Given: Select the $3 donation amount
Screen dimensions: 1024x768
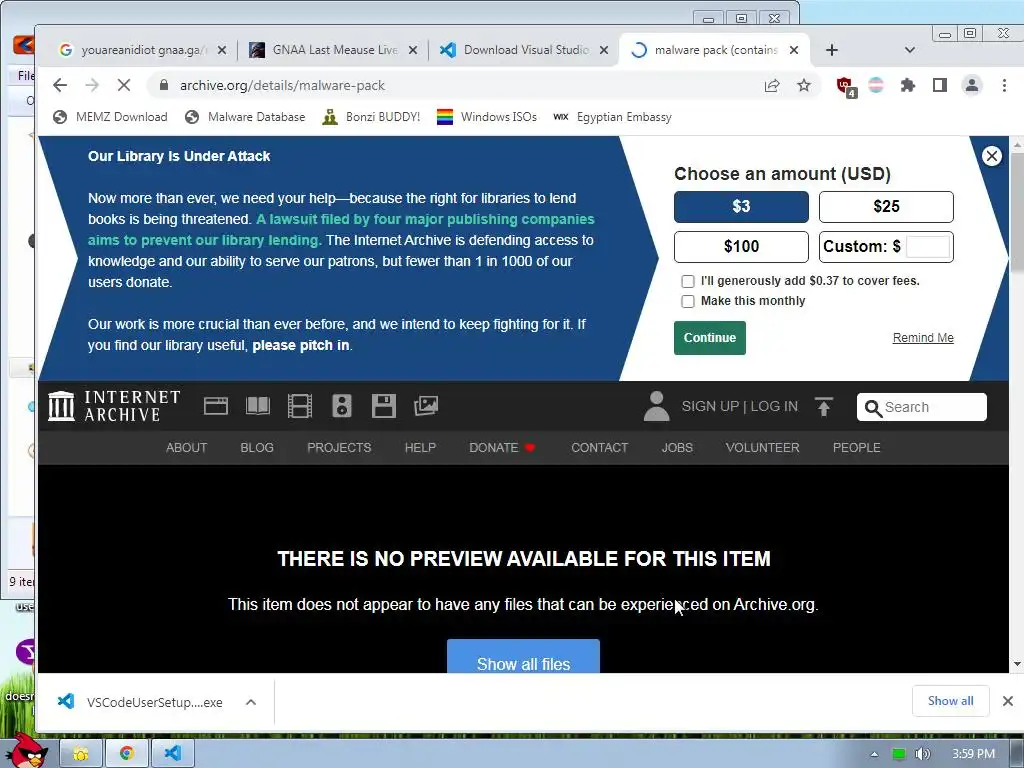Looking at the screenshot, I should point(741,207).
